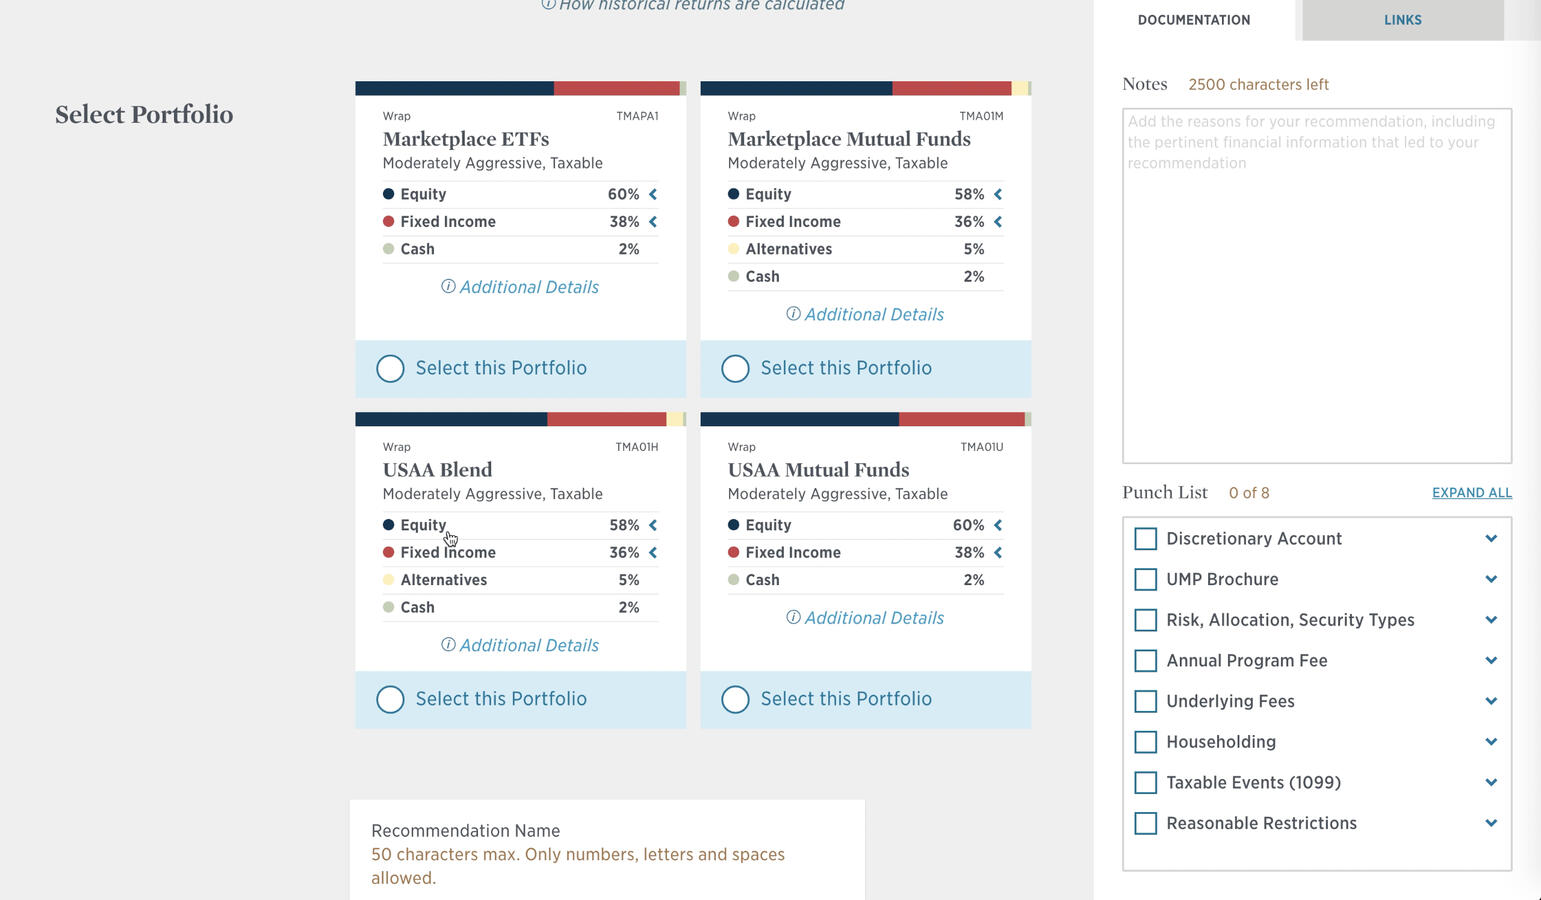
Task: Select the Marketplace ETFs portfolio radio button
Action: tap(390, 369)
